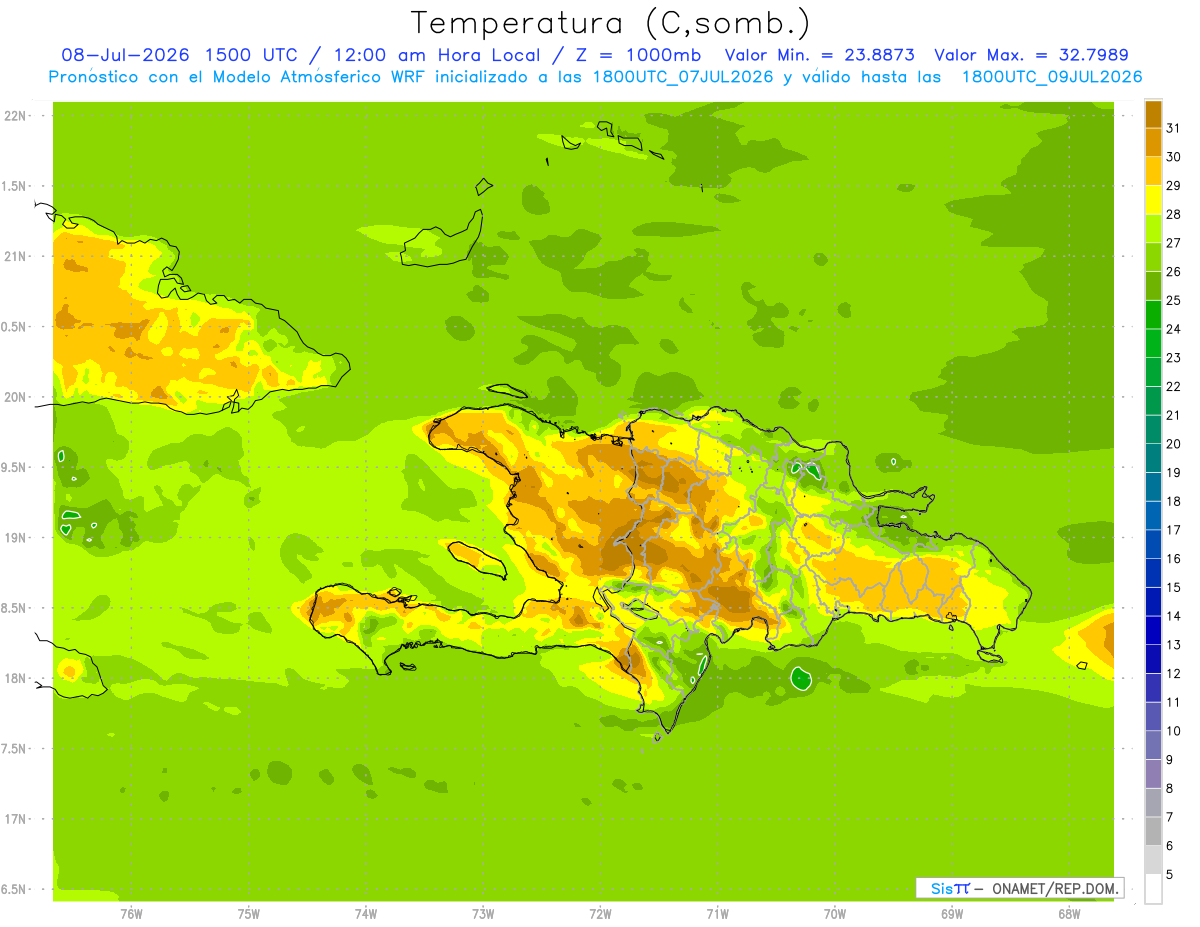This screenshot has height=927, width=1200.
Task: Click the '69W' longitude axis label
Action: [x=952, y=913]
